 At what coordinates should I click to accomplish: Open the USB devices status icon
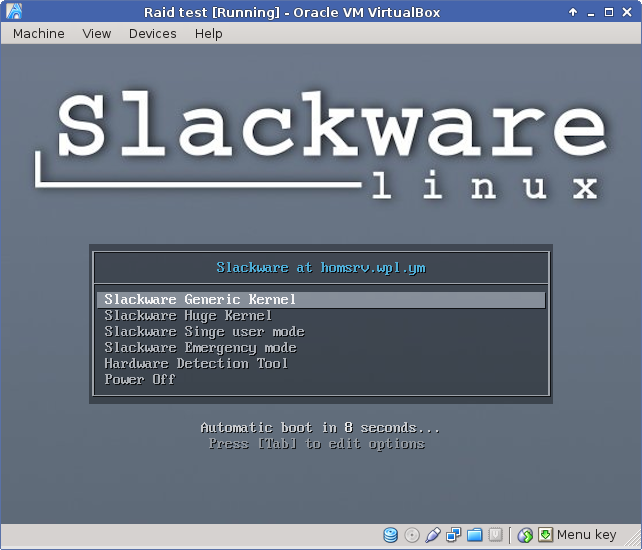pyautogui.click(x=433, y=535)
